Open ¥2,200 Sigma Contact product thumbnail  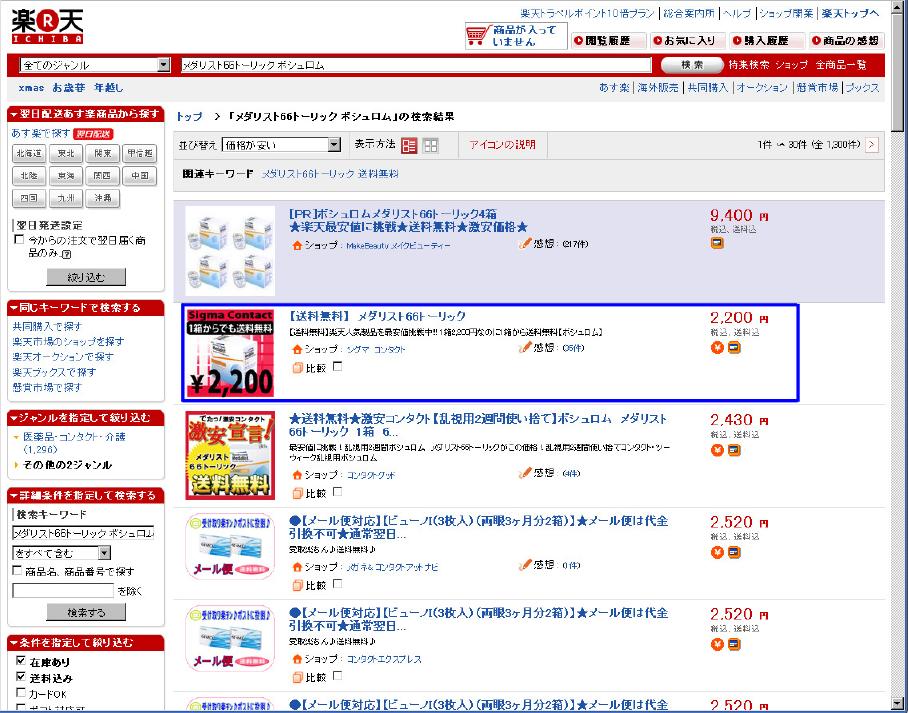(x=230, y=353)
